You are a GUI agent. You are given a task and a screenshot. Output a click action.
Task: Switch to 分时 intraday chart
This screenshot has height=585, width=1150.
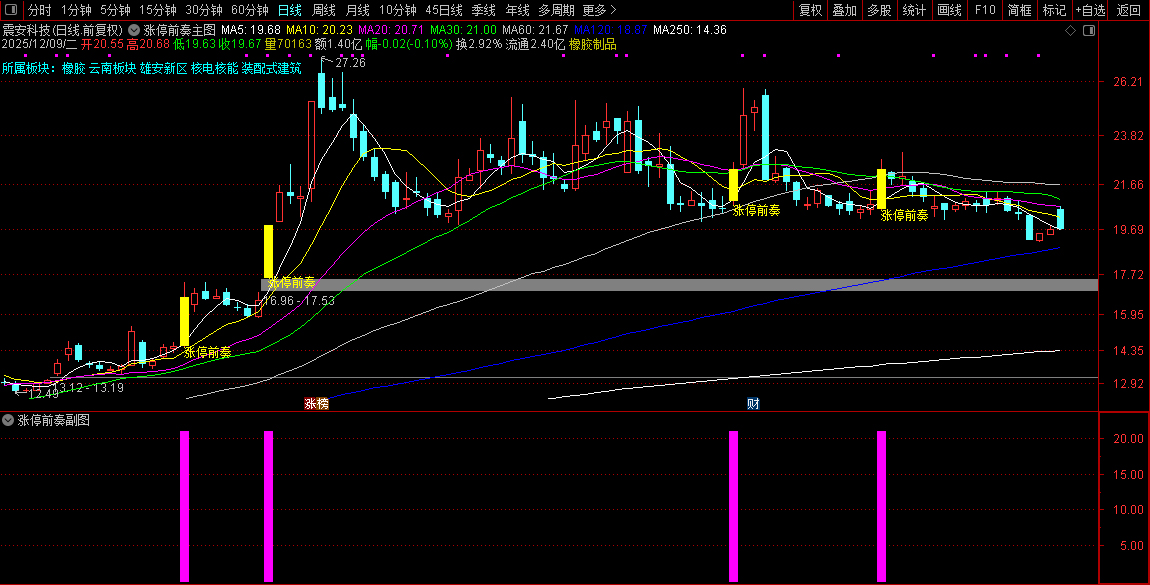[x=40, y=10]
